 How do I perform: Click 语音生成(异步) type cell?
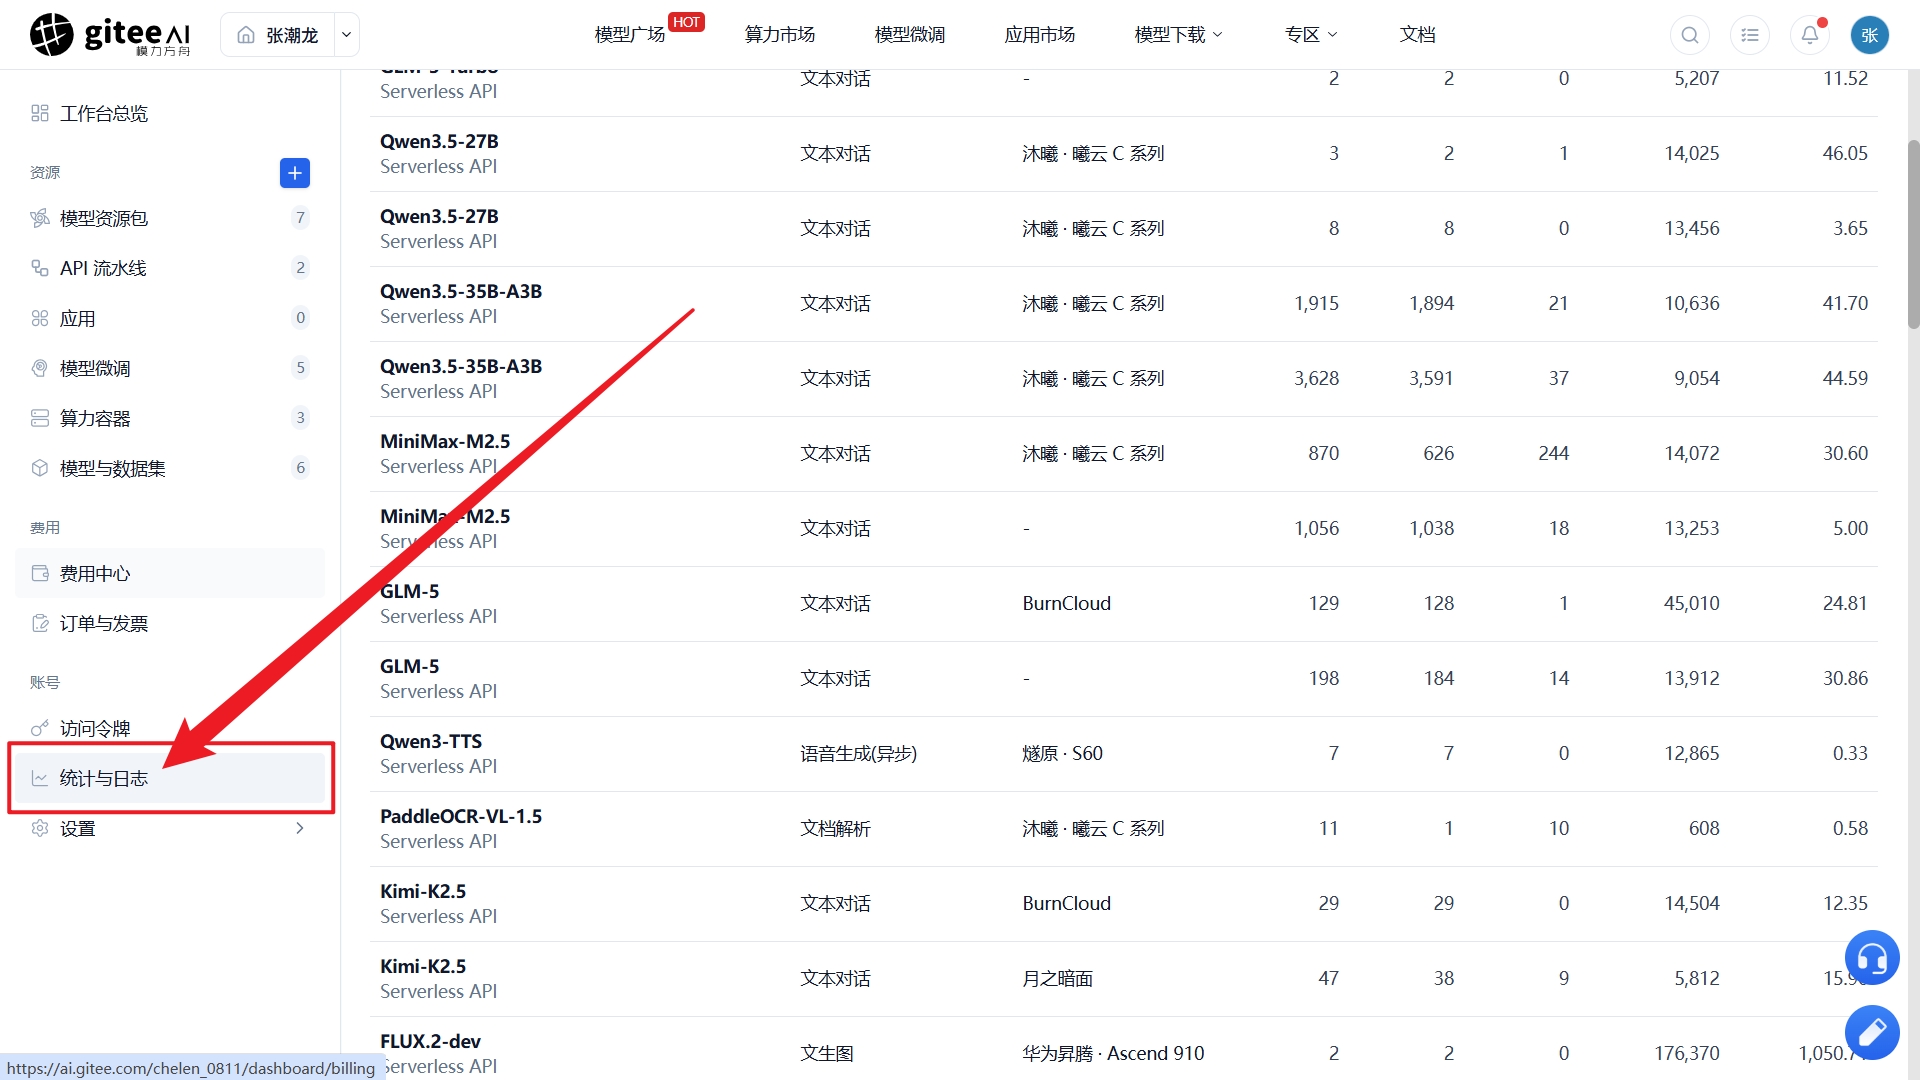click(858, 754)
